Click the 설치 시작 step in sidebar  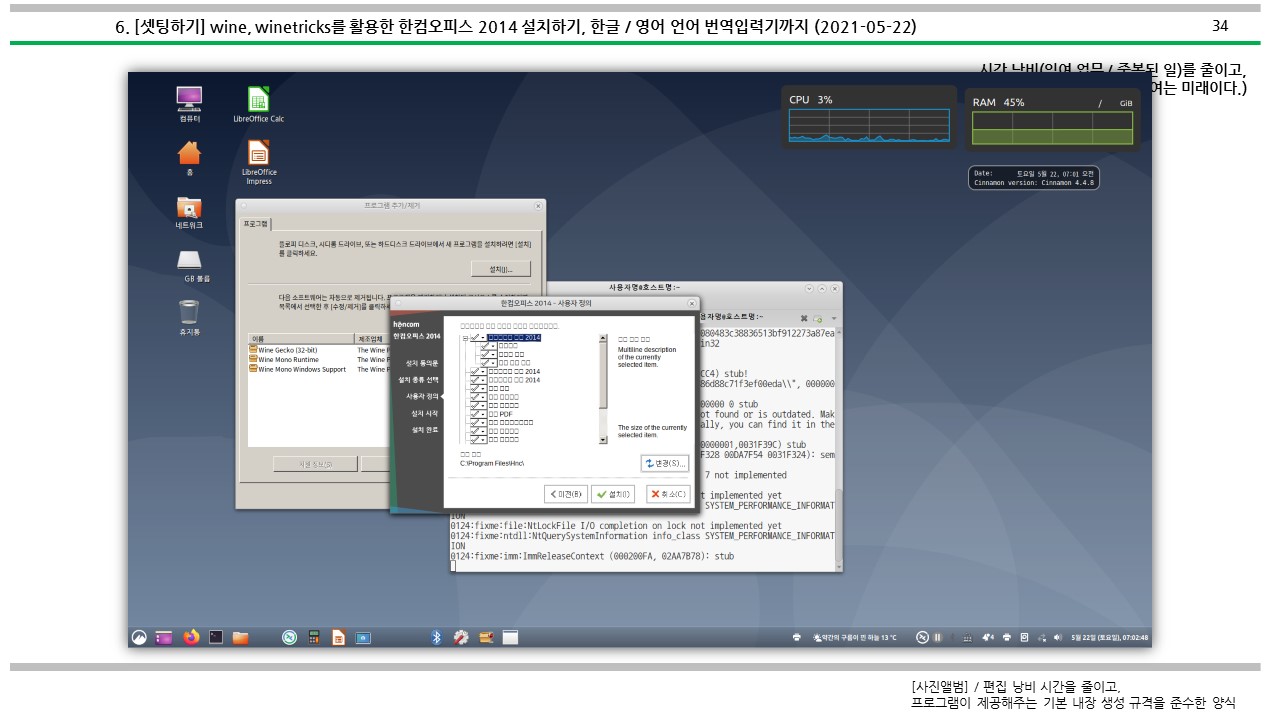coord(425,413)
